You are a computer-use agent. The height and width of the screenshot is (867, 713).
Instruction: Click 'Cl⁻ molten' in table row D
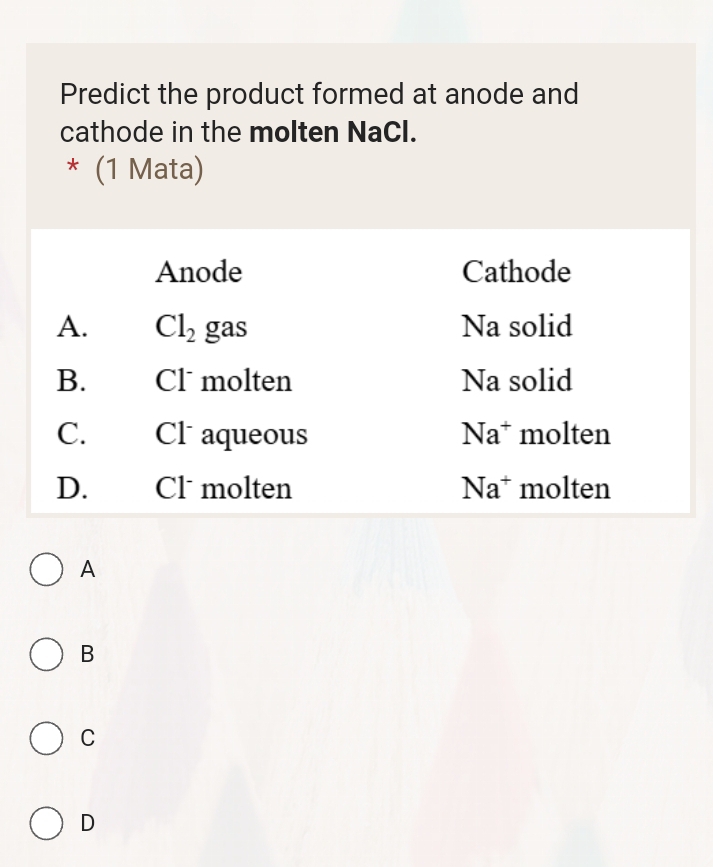coord(223,489)
